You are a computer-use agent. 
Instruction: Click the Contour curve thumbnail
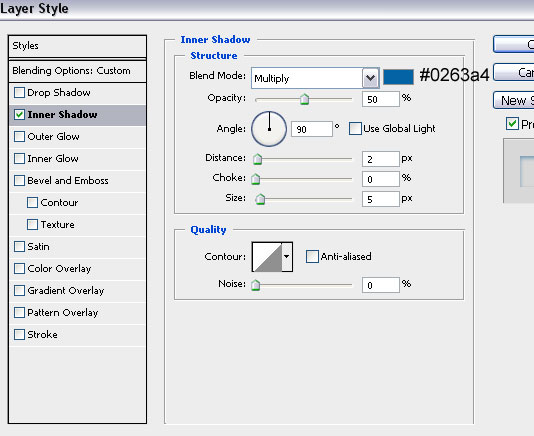(267, 257)
